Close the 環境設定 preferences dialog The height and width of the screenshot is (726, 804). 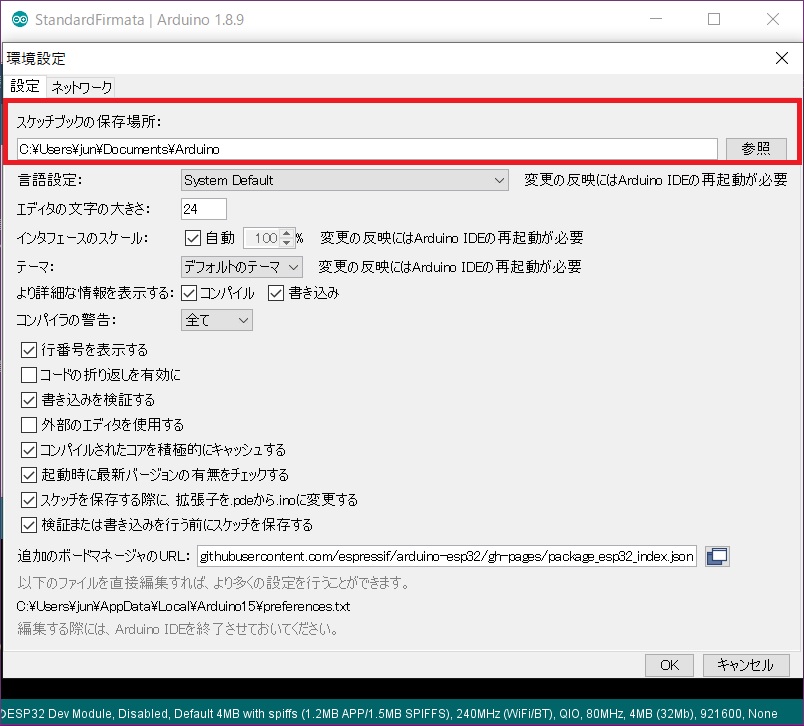click(781, 58)
